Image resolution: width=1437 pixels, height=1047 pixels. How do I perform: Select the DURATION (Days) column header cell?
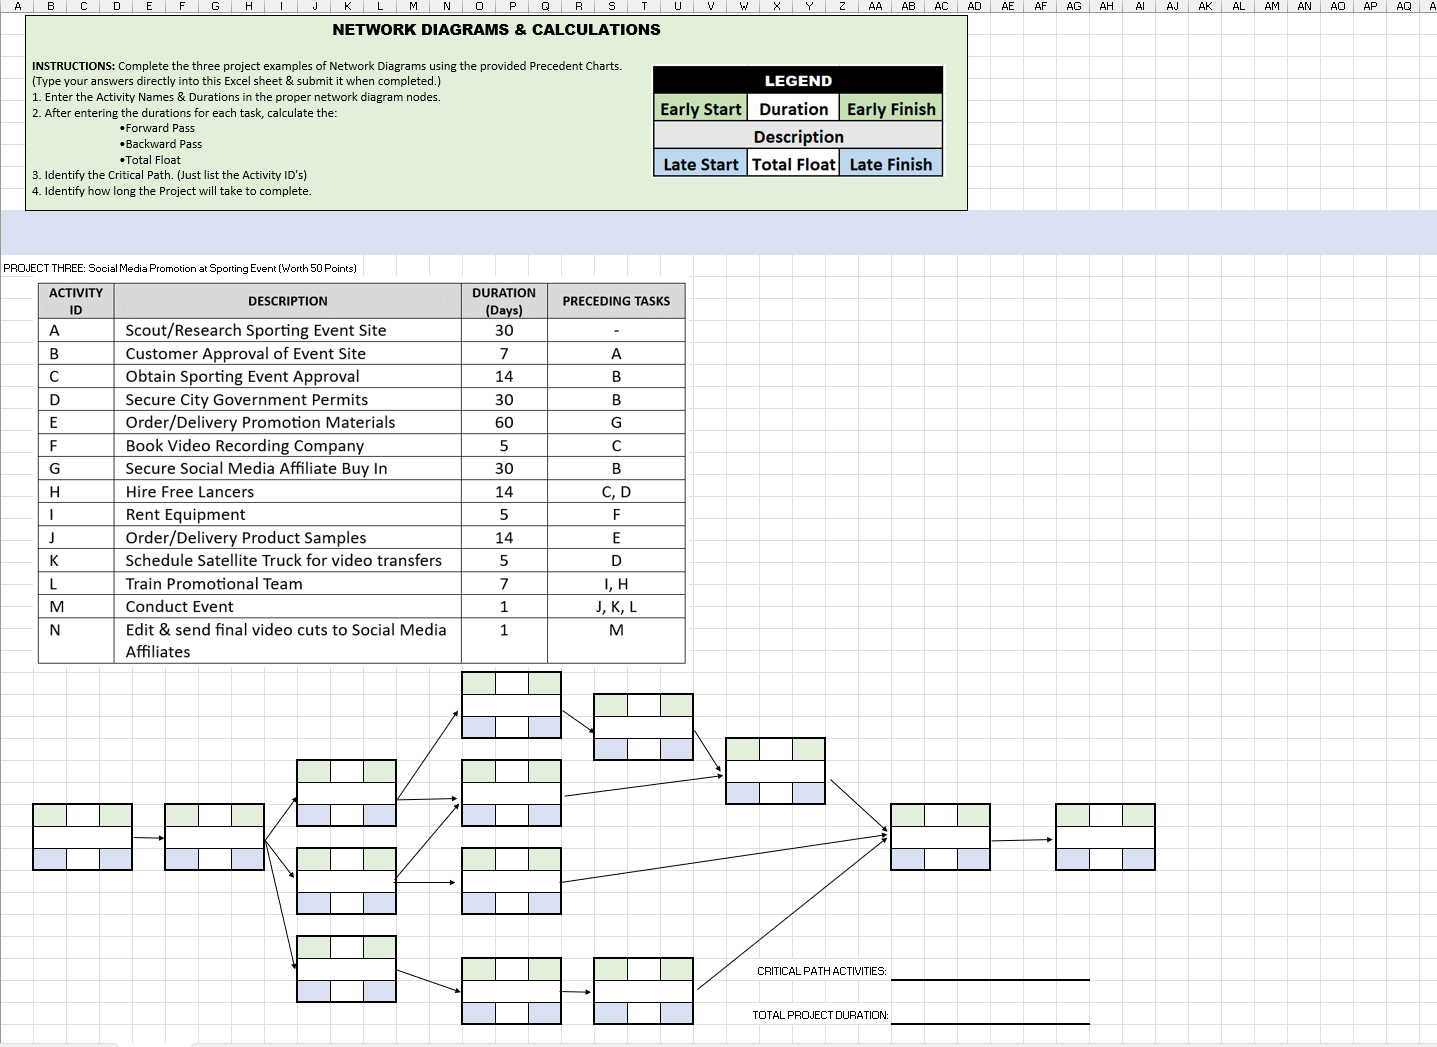tap(504, 301)
